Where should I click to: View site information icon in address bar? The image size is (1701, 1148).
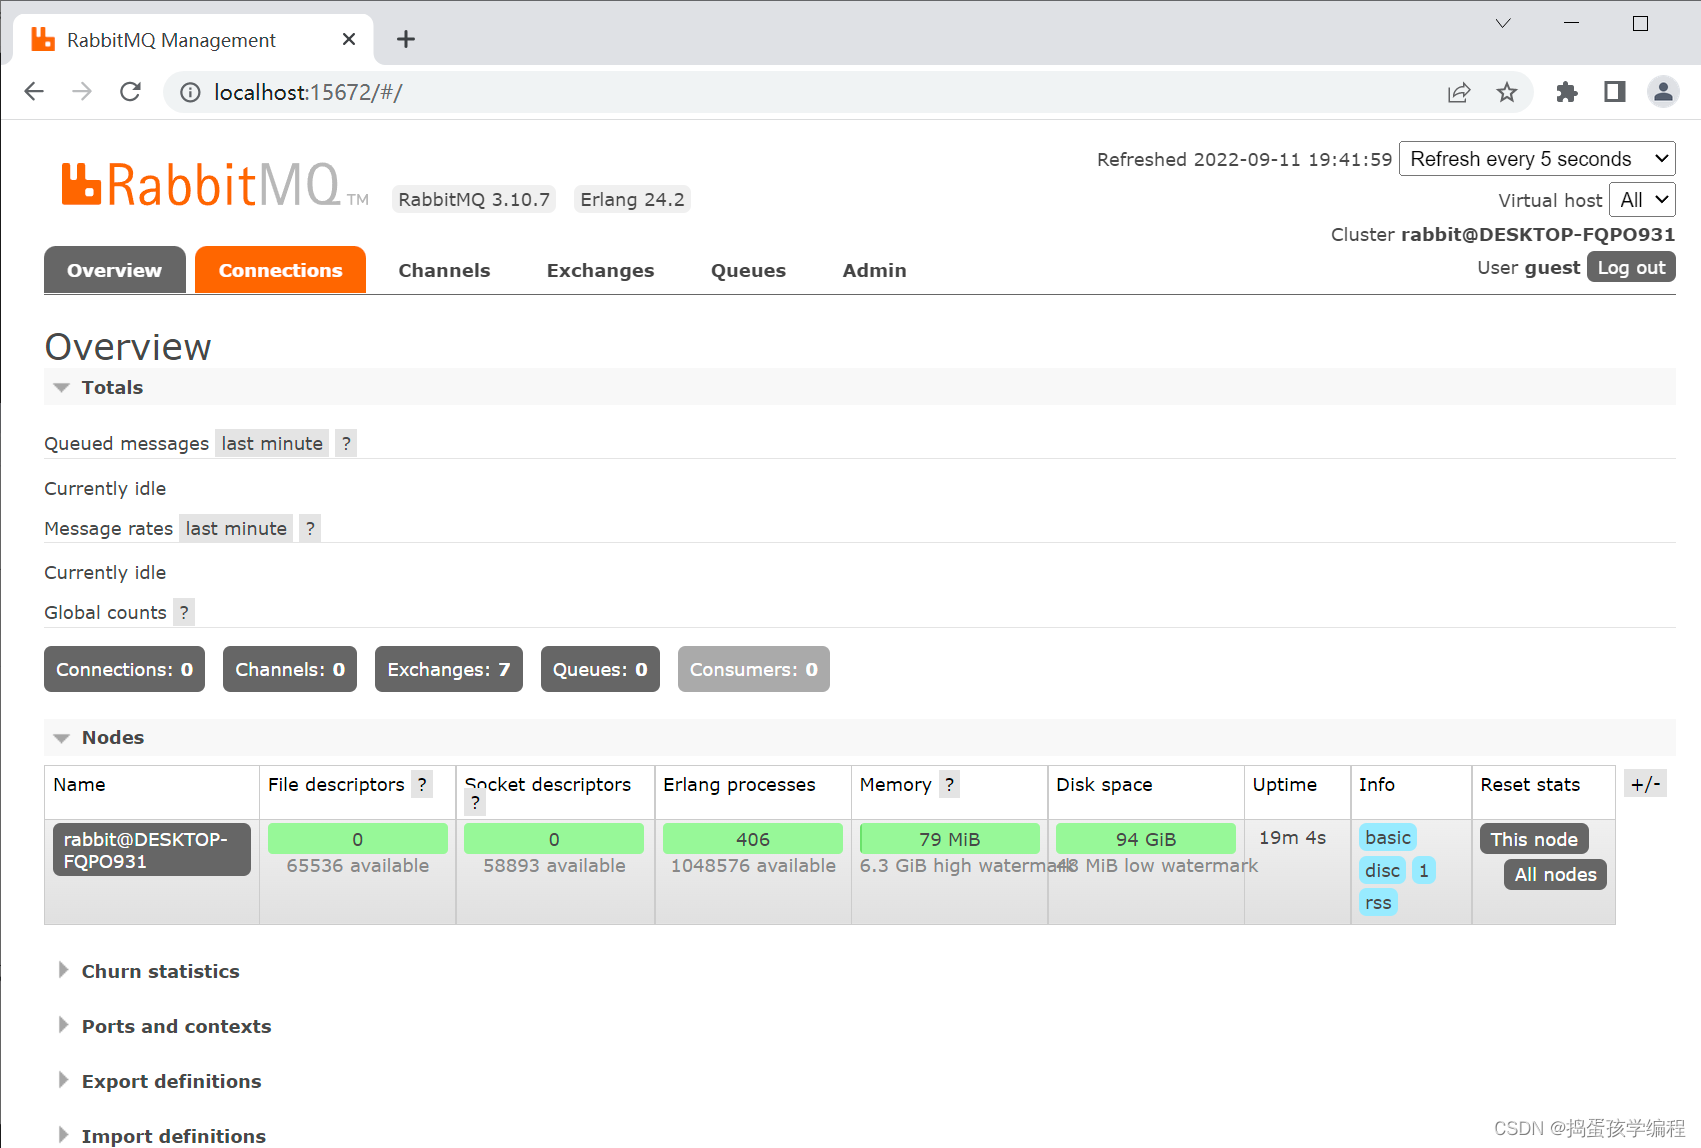(190, 93)
